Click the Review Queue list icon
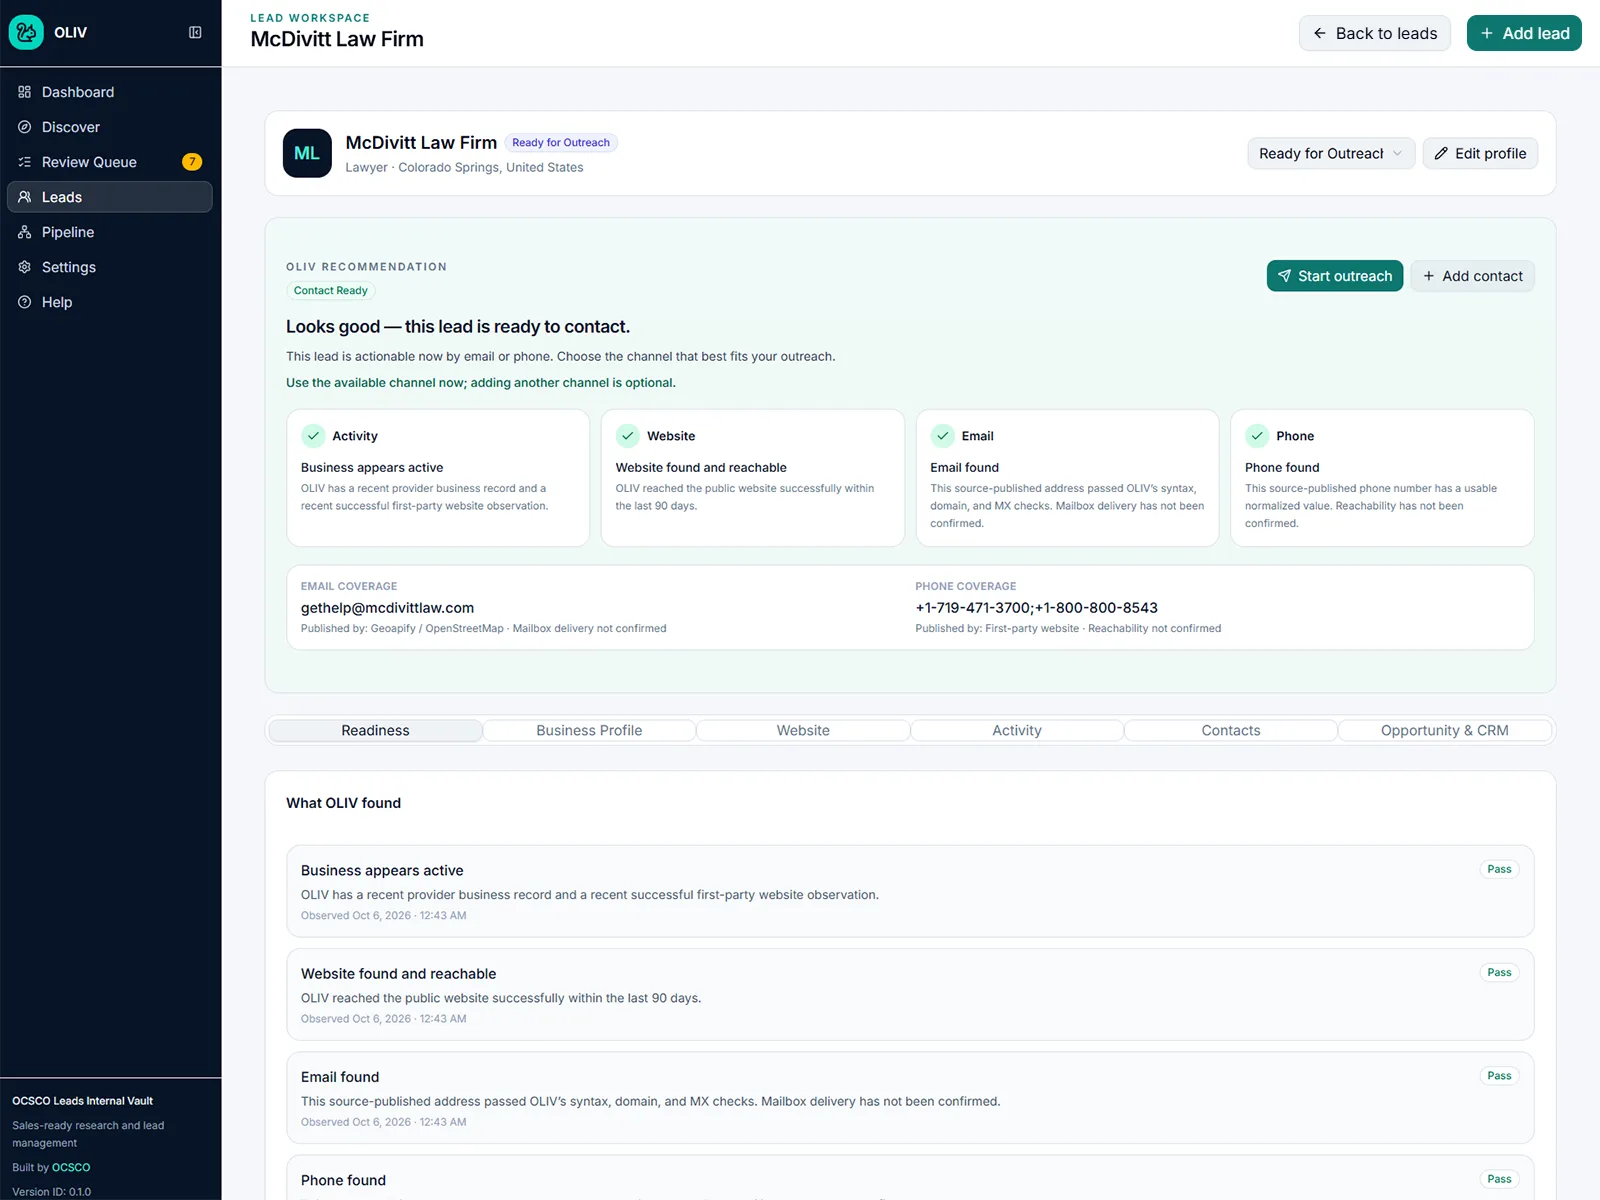The height and width of the screenshot is (1200, 1600). 25,162
